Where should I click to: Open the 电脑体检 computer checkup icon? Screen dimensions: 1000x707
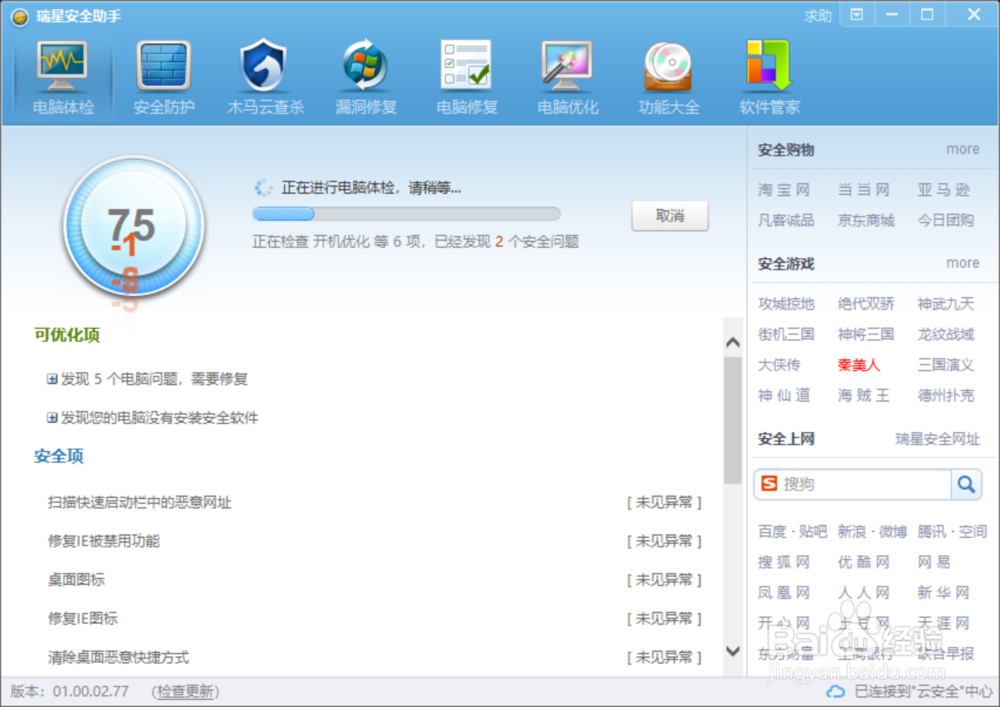62,66
